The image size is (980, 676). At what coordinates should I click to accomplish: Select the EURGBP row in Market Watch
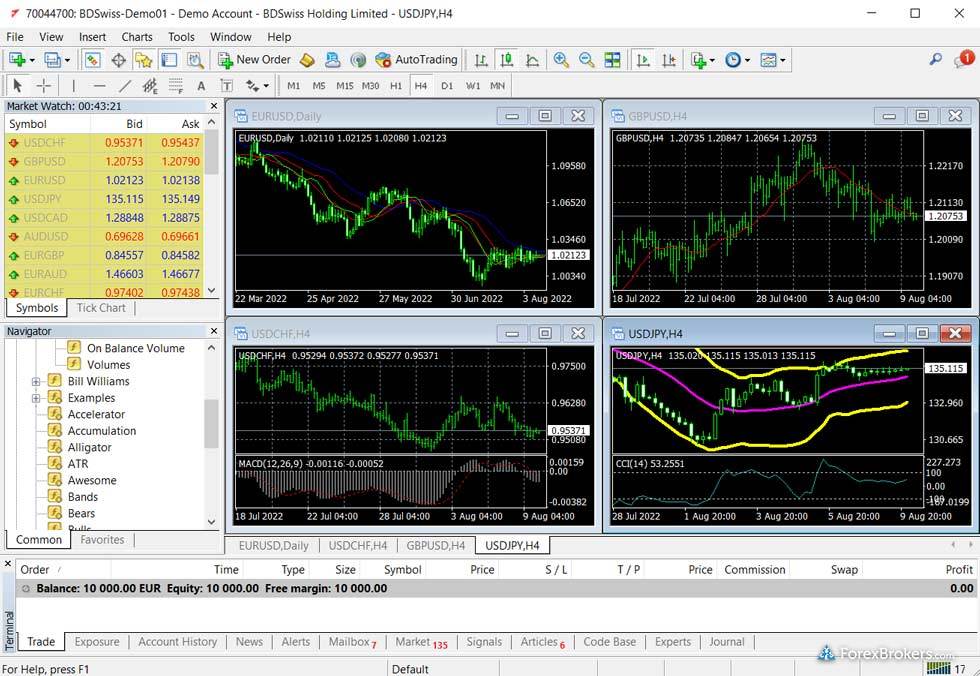104,255
